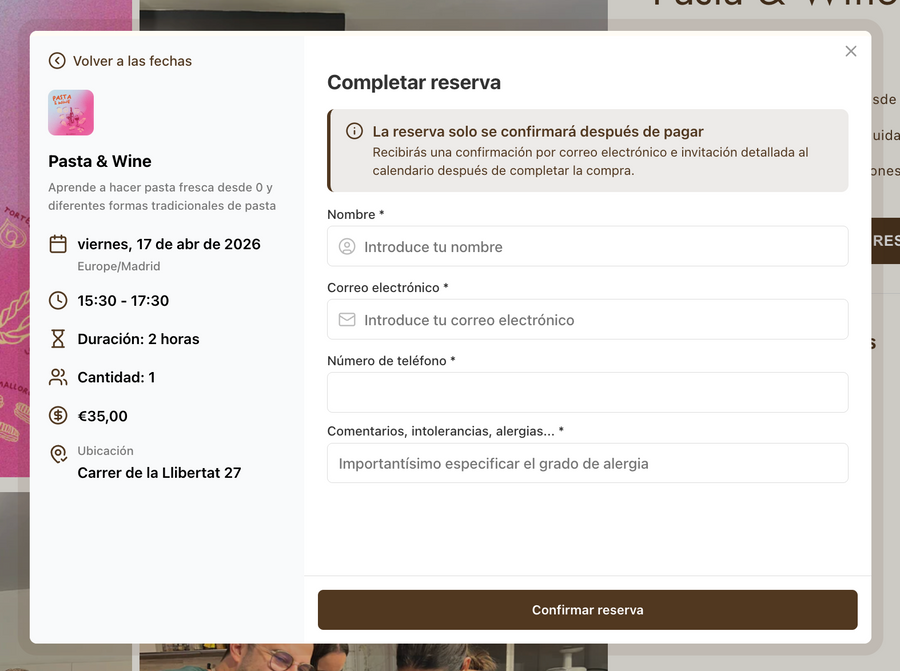Focus the Introduce tu nombre input

pyautogui.click(x=588, y=247)
